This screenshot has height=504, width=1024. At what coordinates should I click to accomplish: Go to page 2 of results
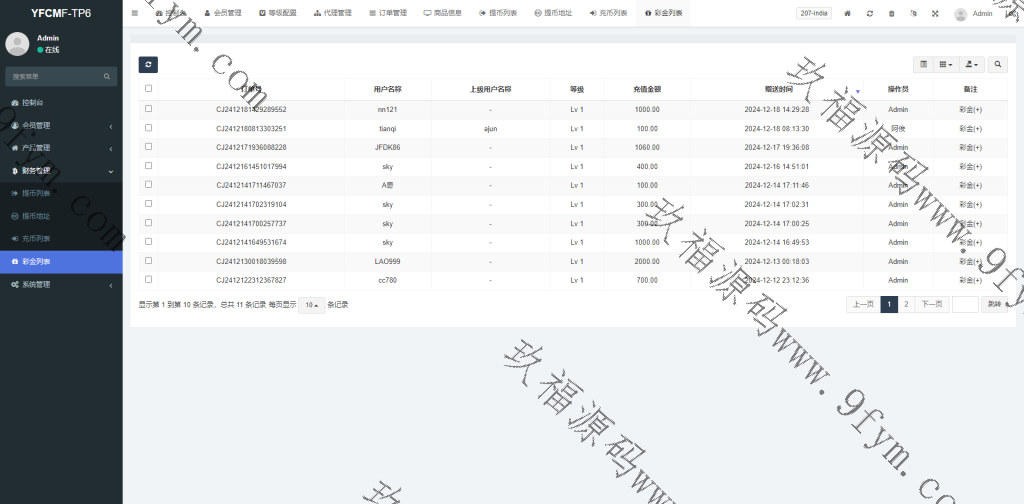tap(906, 305)
